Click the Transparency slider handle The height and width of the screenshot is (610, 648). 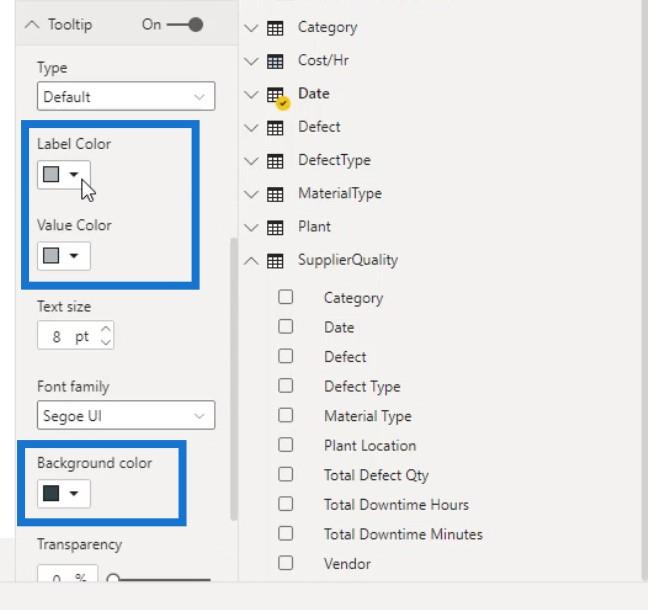[x=113, y=578]
